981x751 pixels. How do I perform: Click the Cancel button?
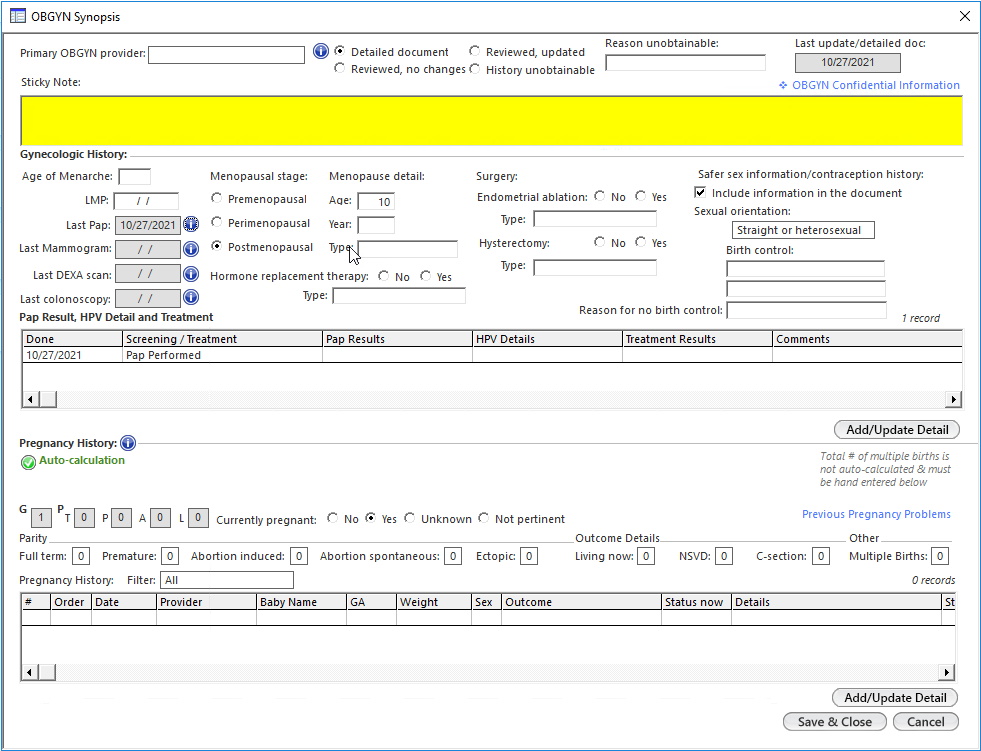925,722
